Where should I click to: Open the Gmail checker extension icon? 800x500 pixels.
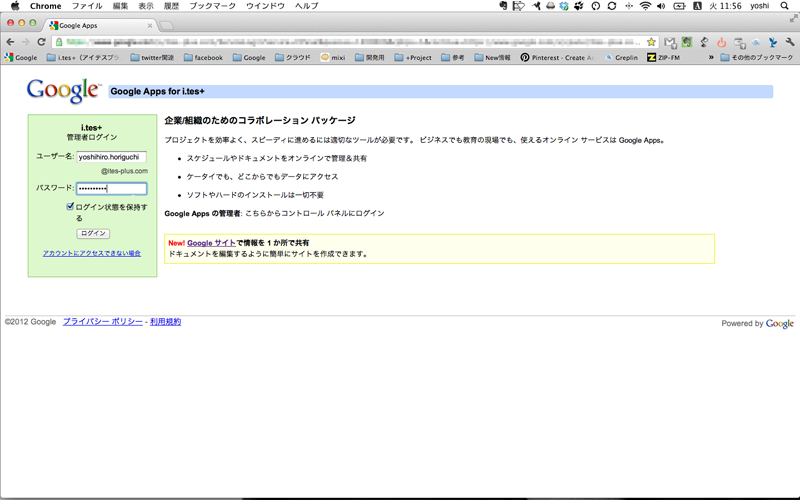[670, 42]
